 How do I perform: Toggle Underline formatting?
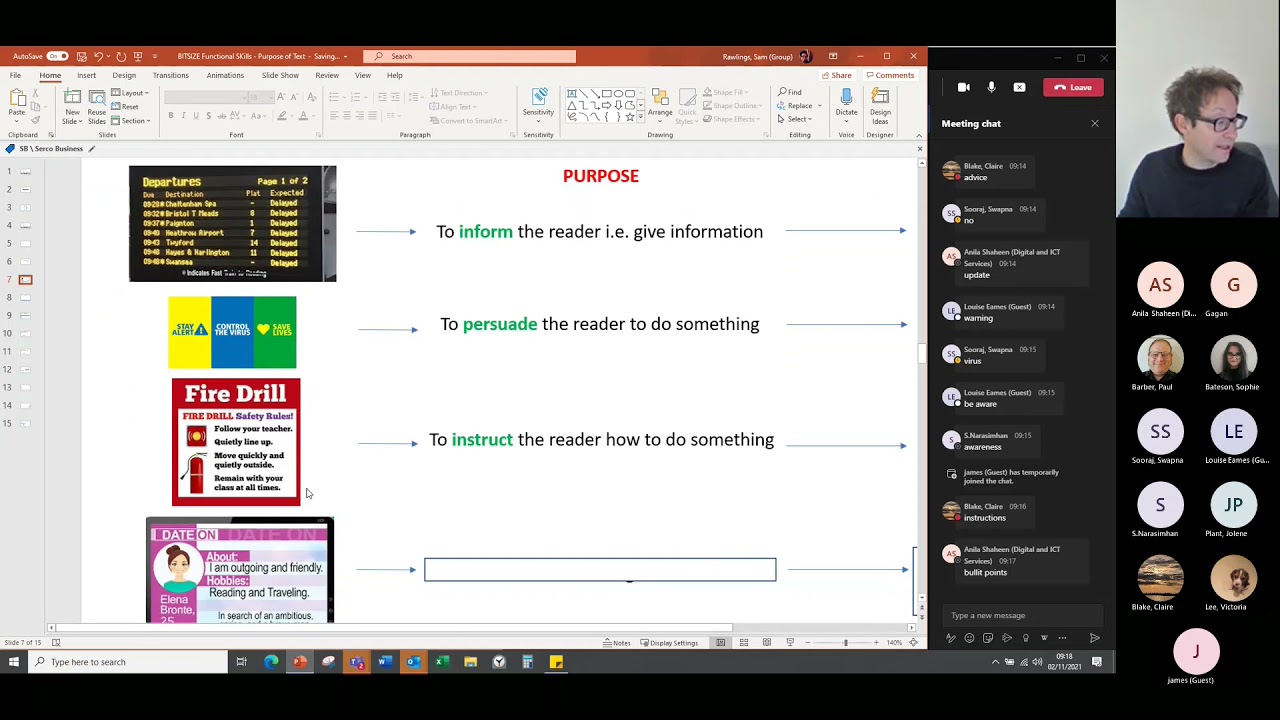pyautogui.click(x=195, y=116)
